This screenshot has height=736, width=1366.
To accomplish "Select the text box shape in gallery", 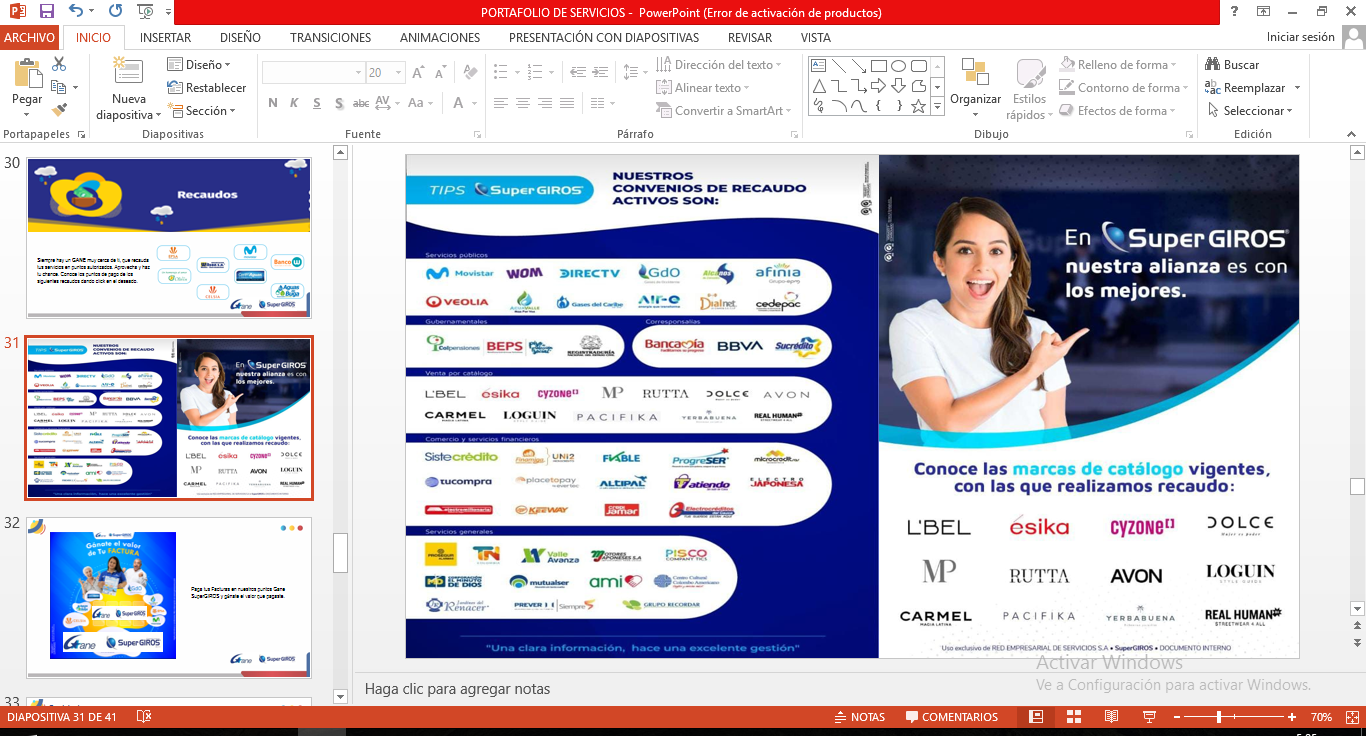I will tap(819, 65).
